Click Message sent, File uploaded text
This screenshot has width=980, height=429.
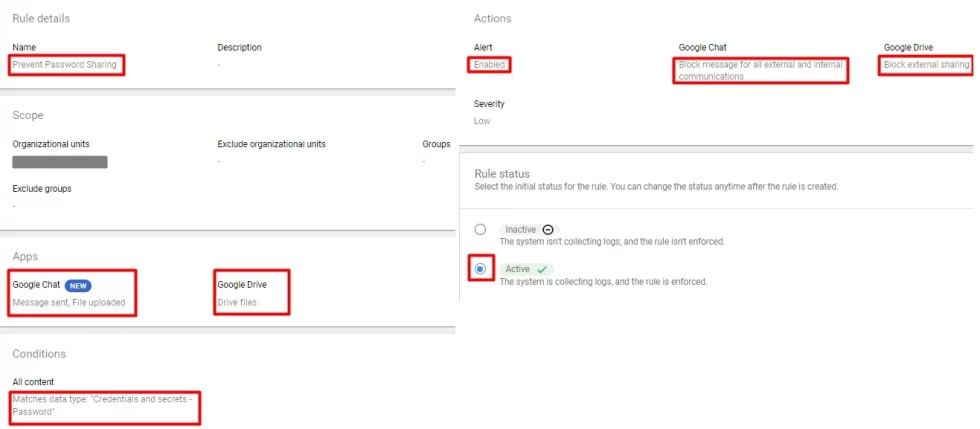[x=69, y=303]
